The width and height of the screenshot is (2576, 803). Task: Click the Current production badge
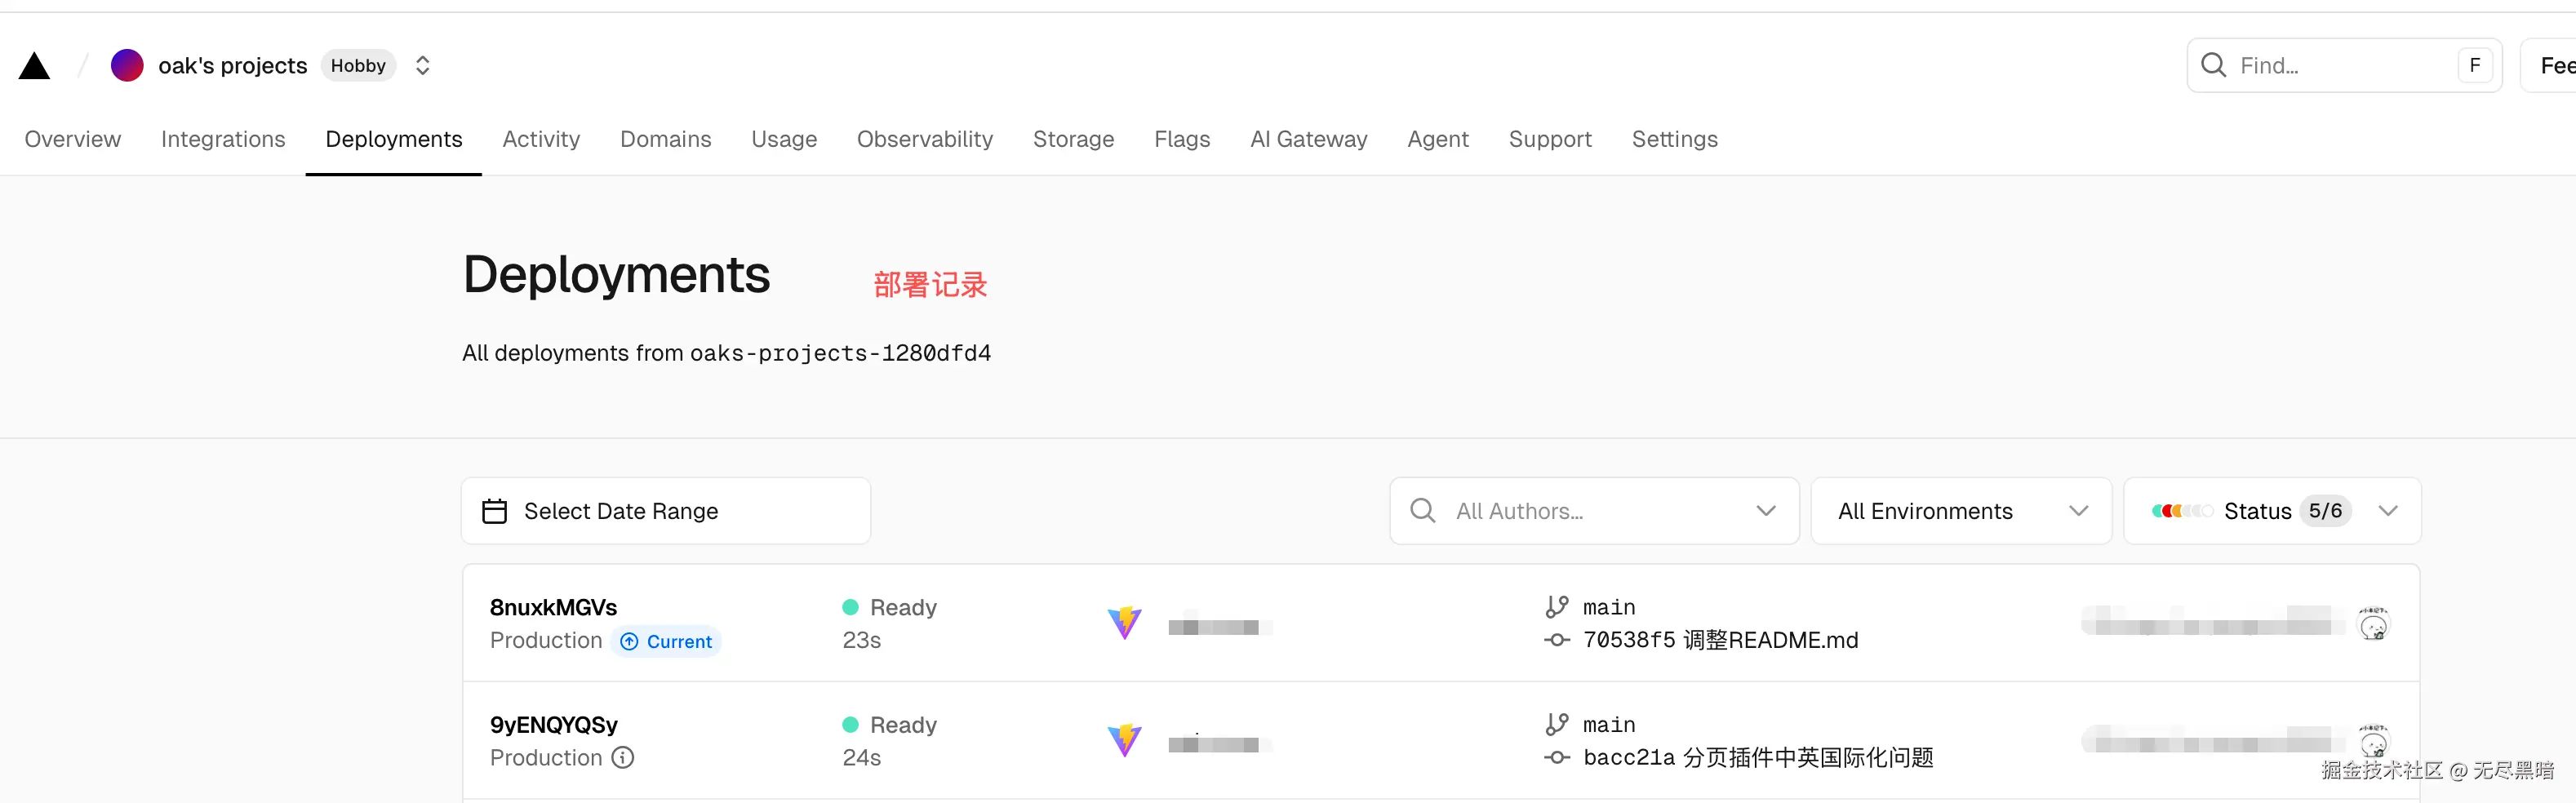click(667, 642)
